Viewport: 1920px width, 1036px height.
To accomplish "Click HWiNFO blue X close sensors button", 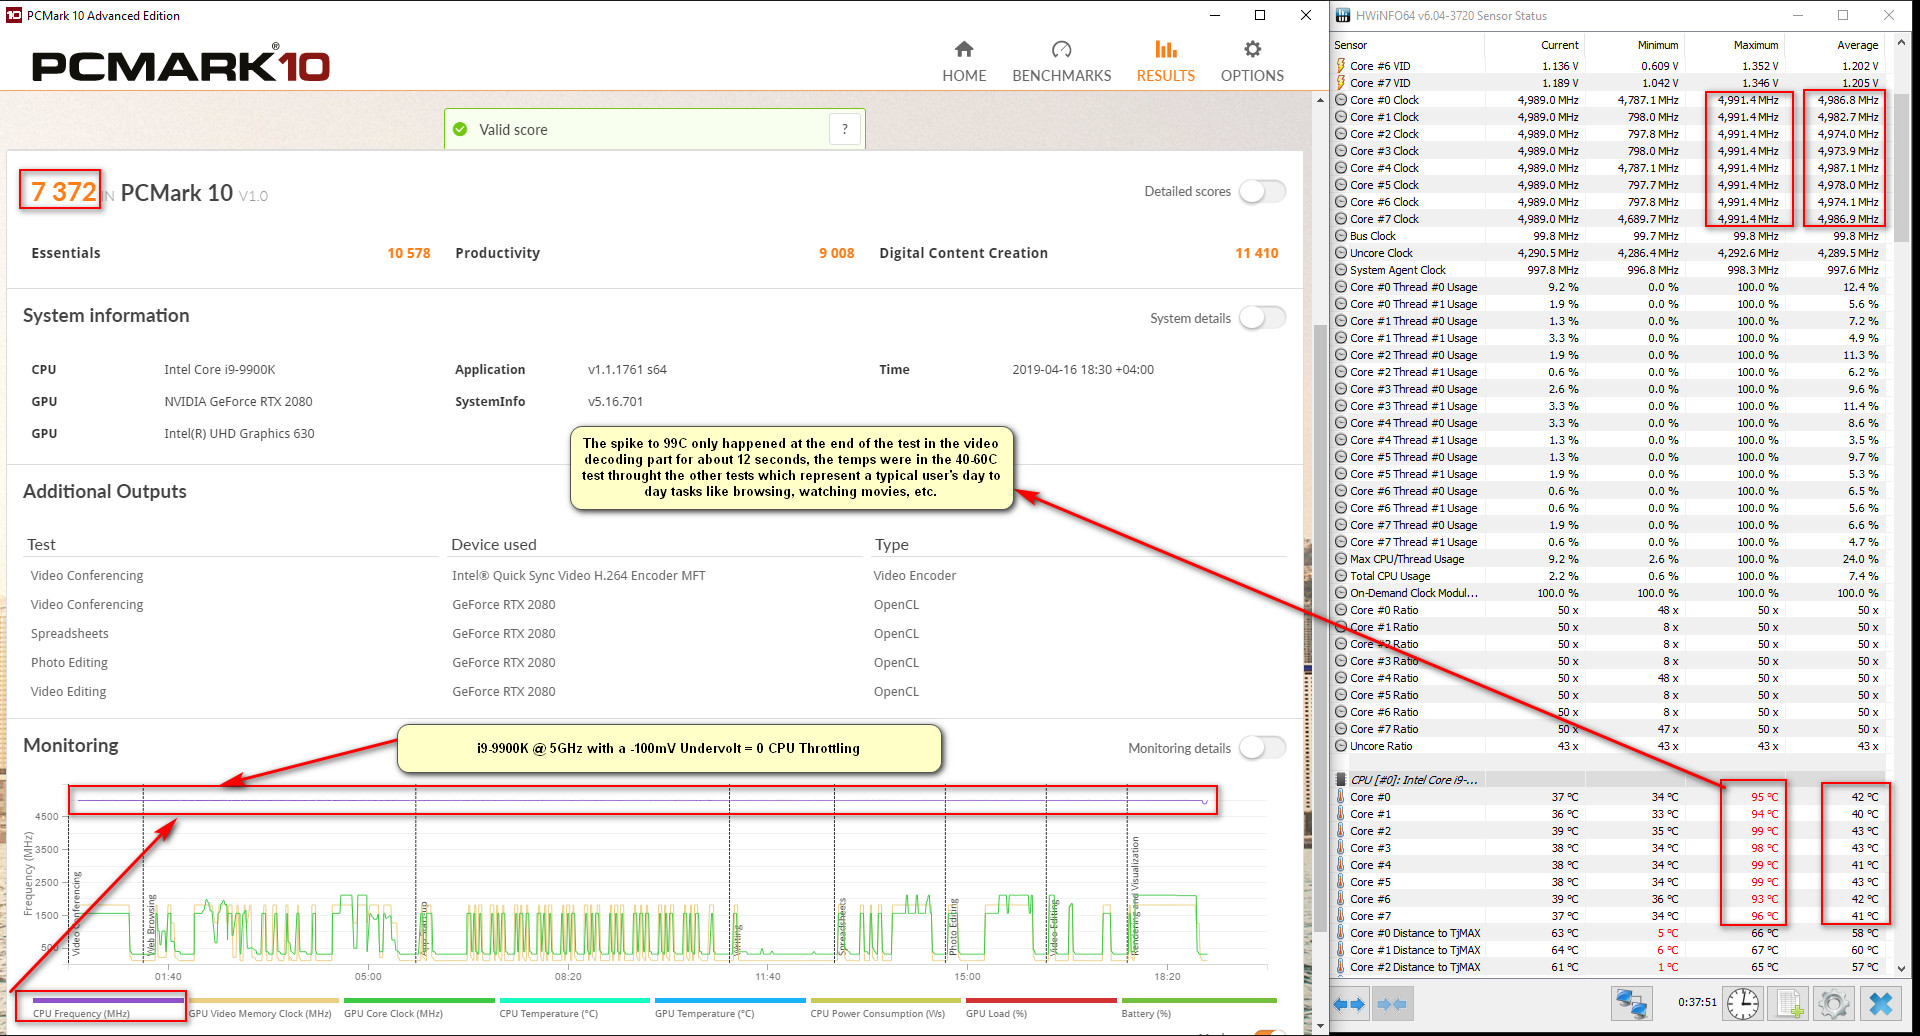I will pos(1881,1003).
